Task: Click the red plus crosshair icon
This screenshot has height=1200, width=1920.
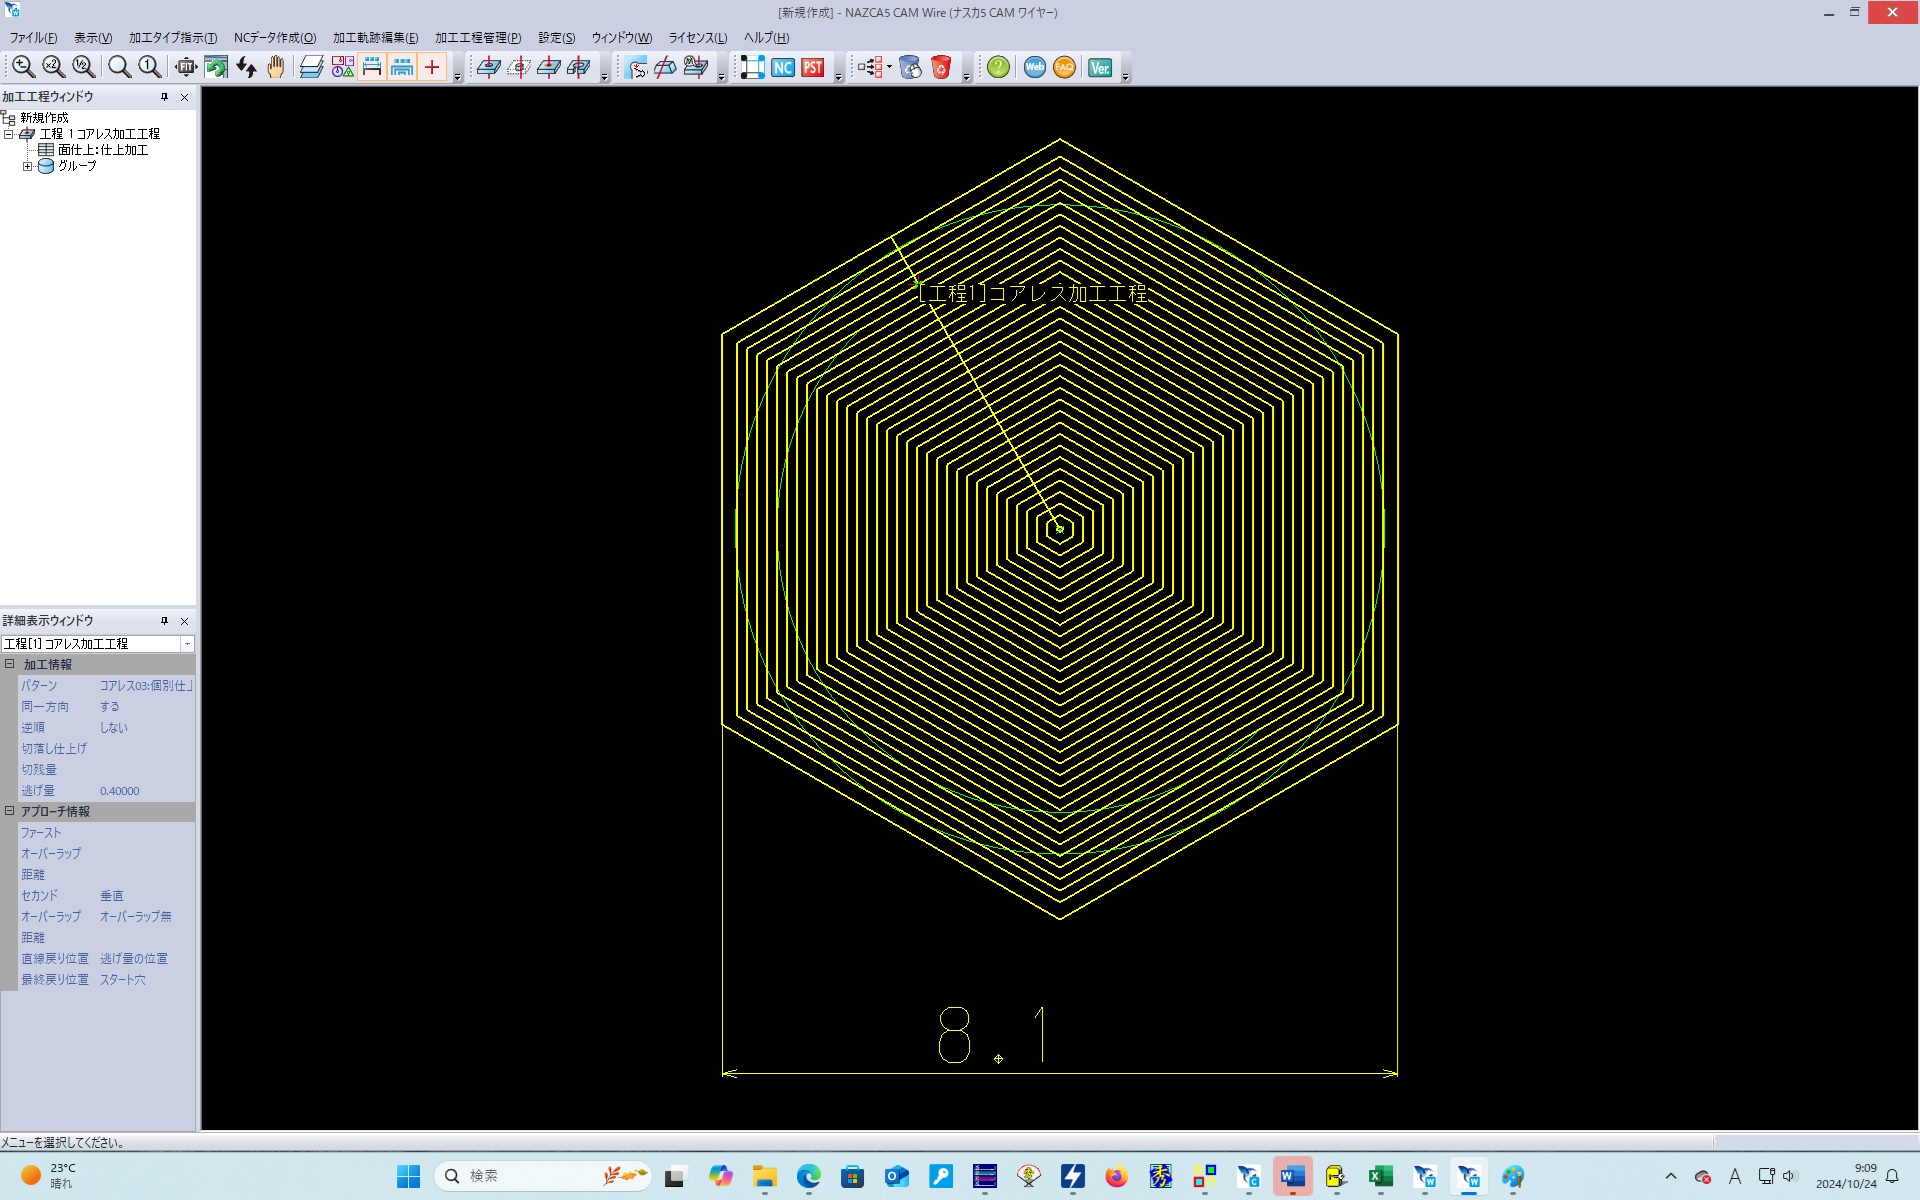Action: point(432,67)
